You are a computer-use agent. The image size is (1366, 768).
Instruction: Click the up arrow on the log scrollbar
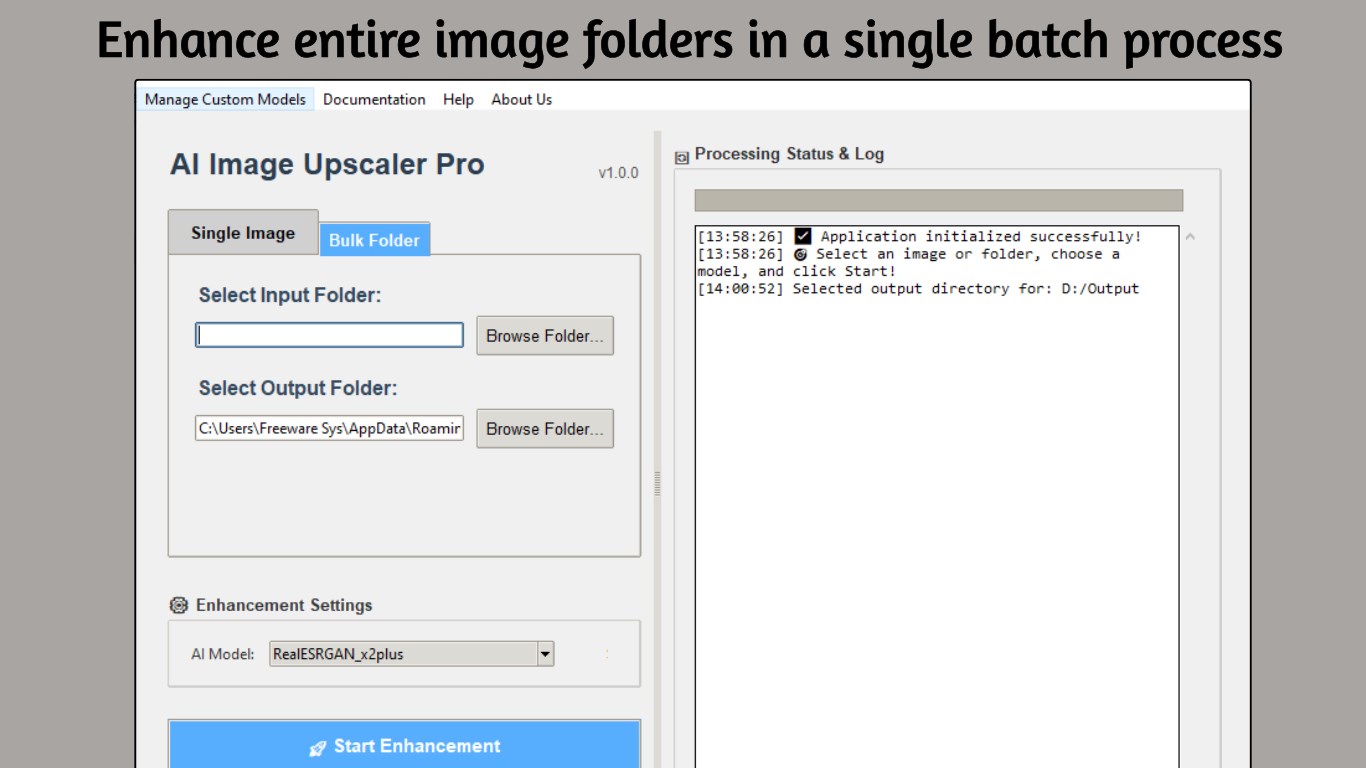1190,236
